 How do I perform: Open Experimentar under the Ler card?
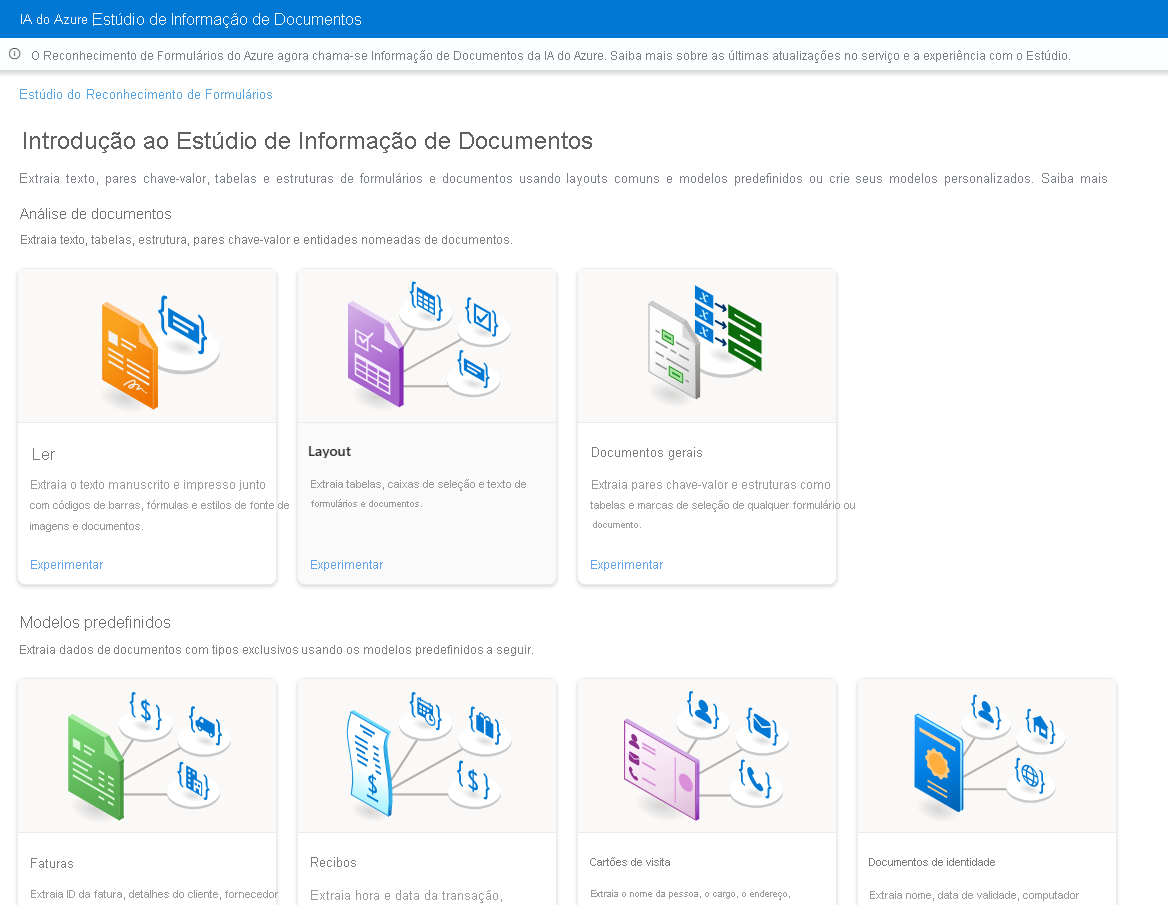66,564
